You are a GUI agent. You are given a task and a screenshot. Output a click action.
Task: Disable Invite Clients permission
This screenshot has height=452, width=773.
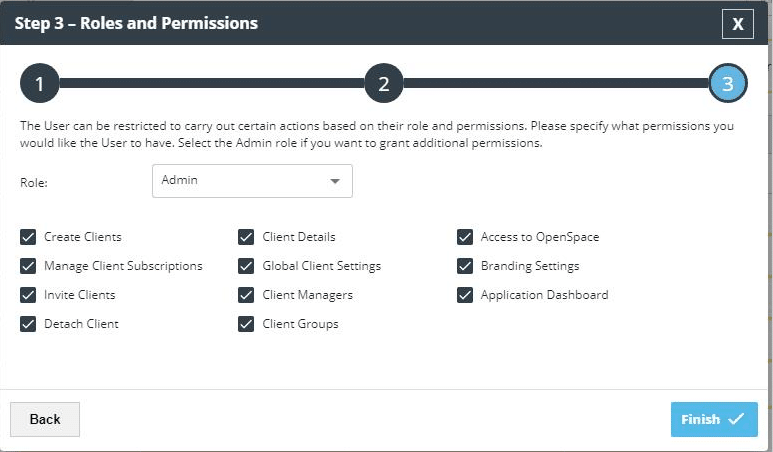[28, 295]
